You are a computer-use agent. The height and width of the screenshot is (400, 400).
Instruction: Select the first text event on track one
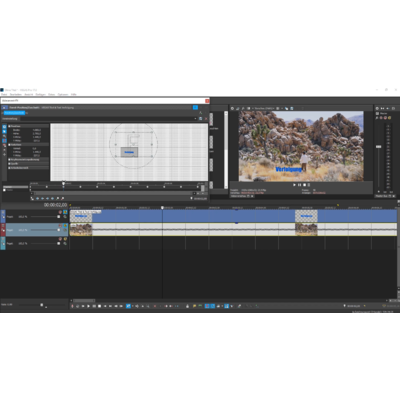tap(81, 216)
